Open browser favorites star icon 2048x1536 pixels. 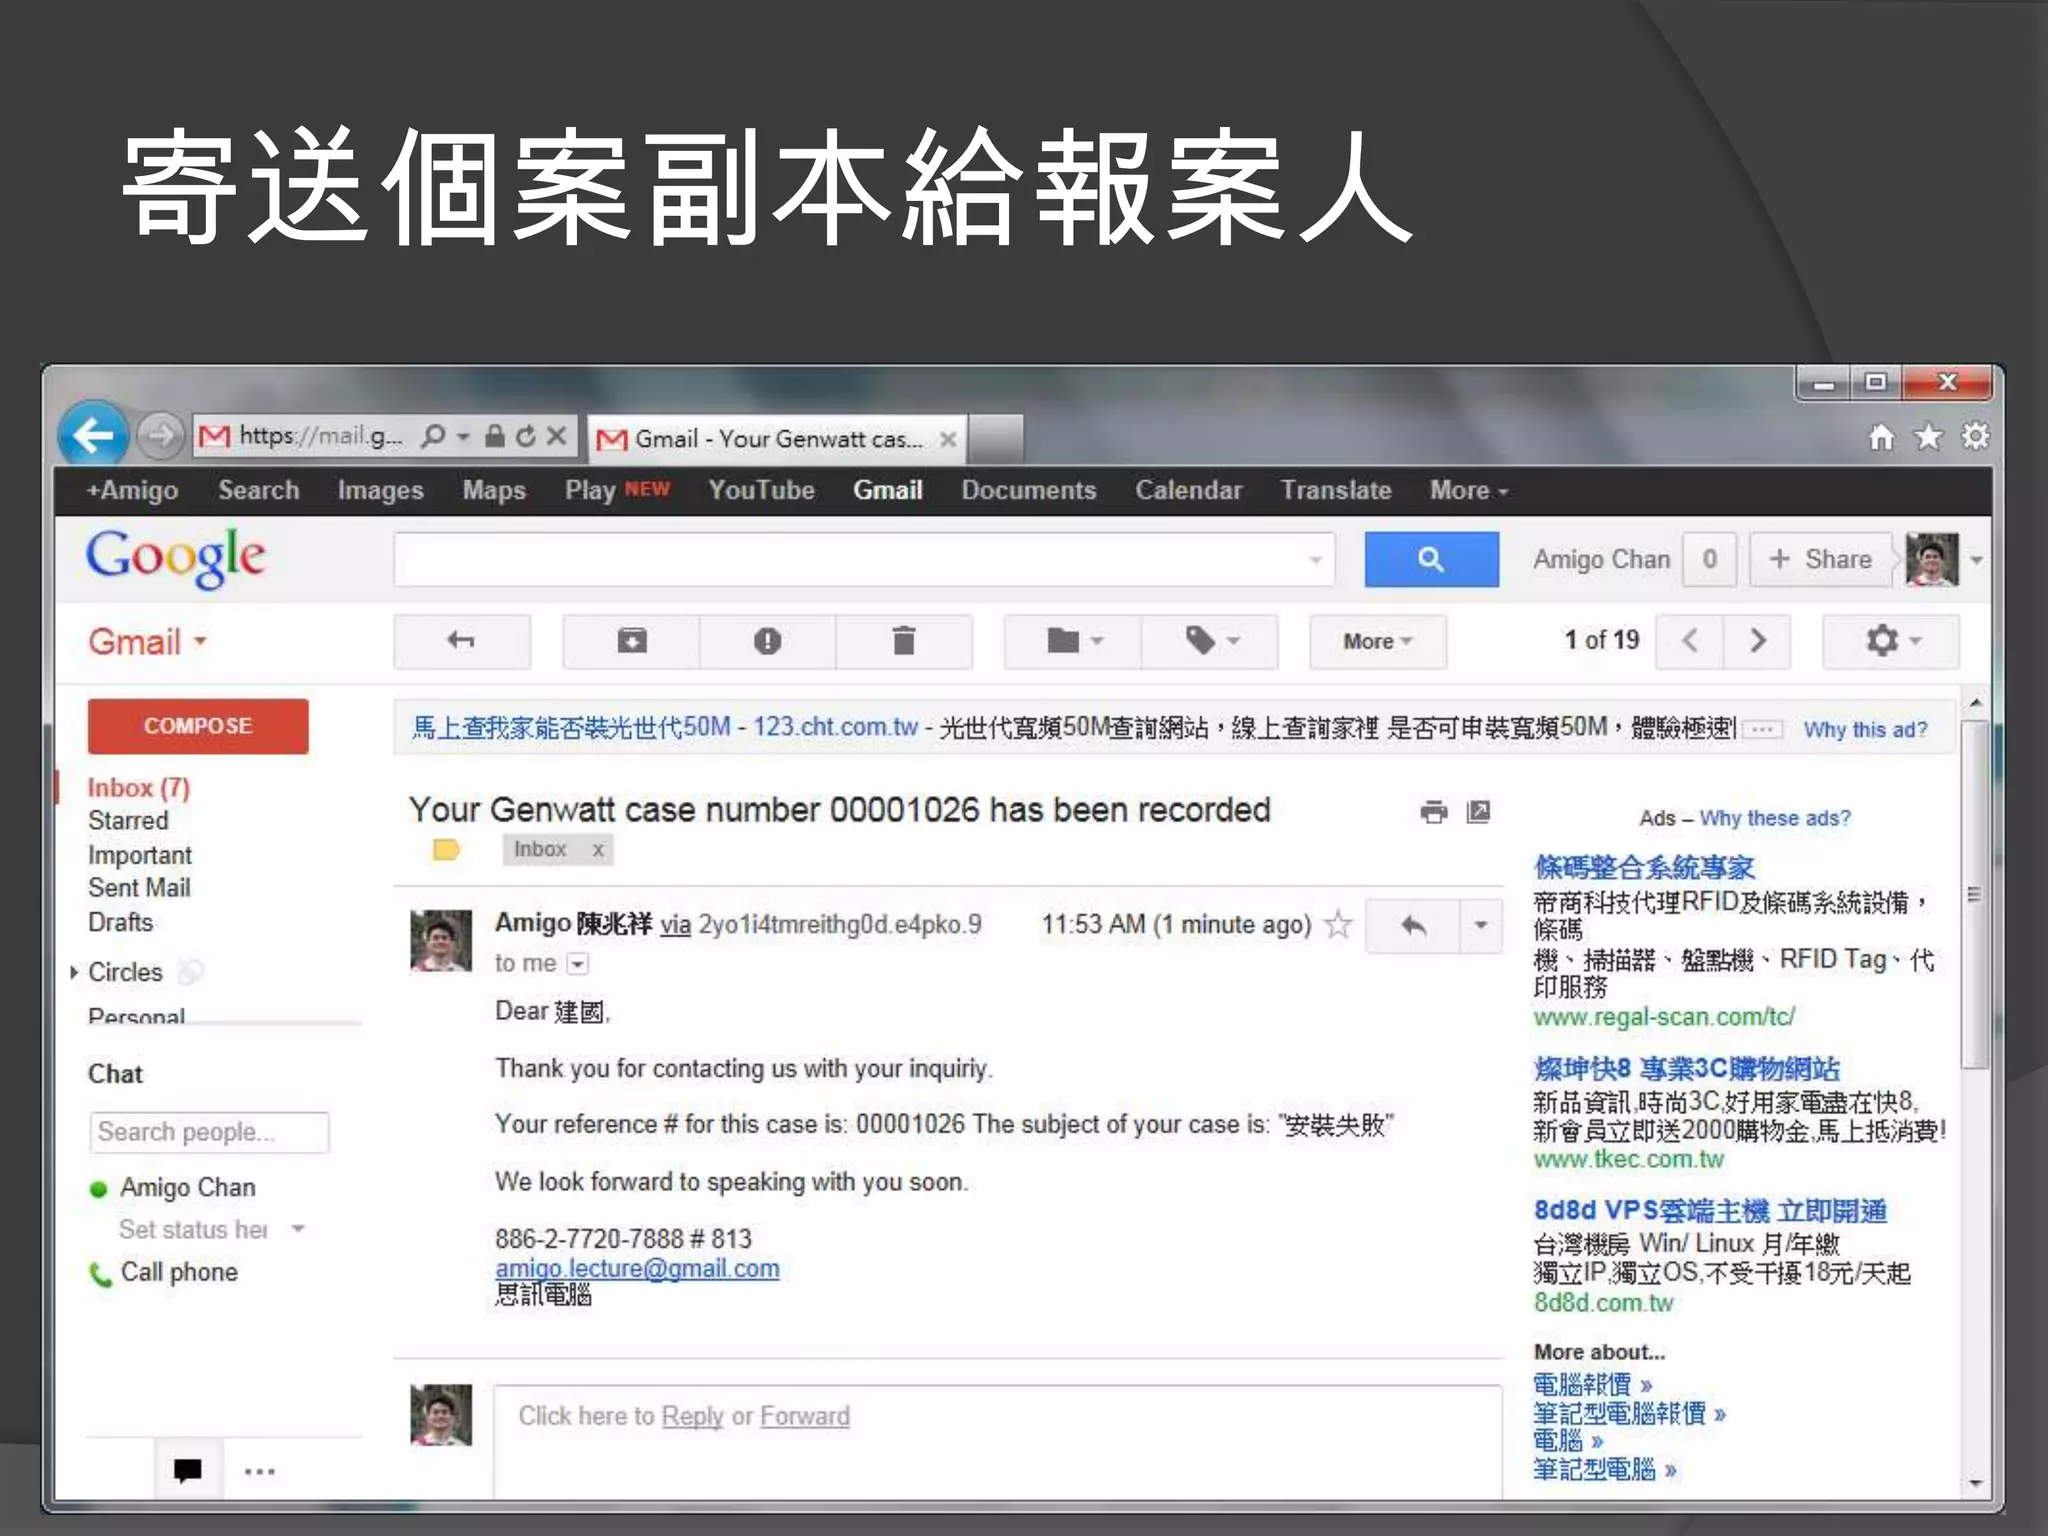pos(1928,437)
